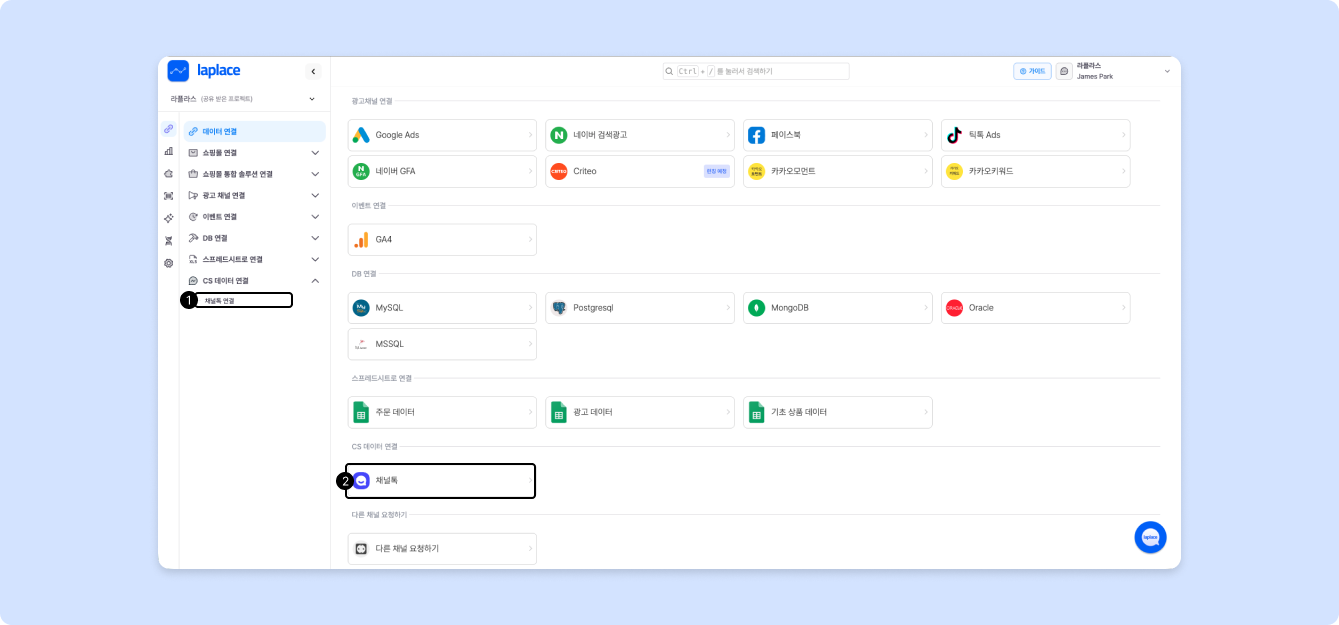The height and width of the screenshot is (625, 1339).
Task: Collapse the sidebar with the arrow button
Action: (x=313, y=71)
